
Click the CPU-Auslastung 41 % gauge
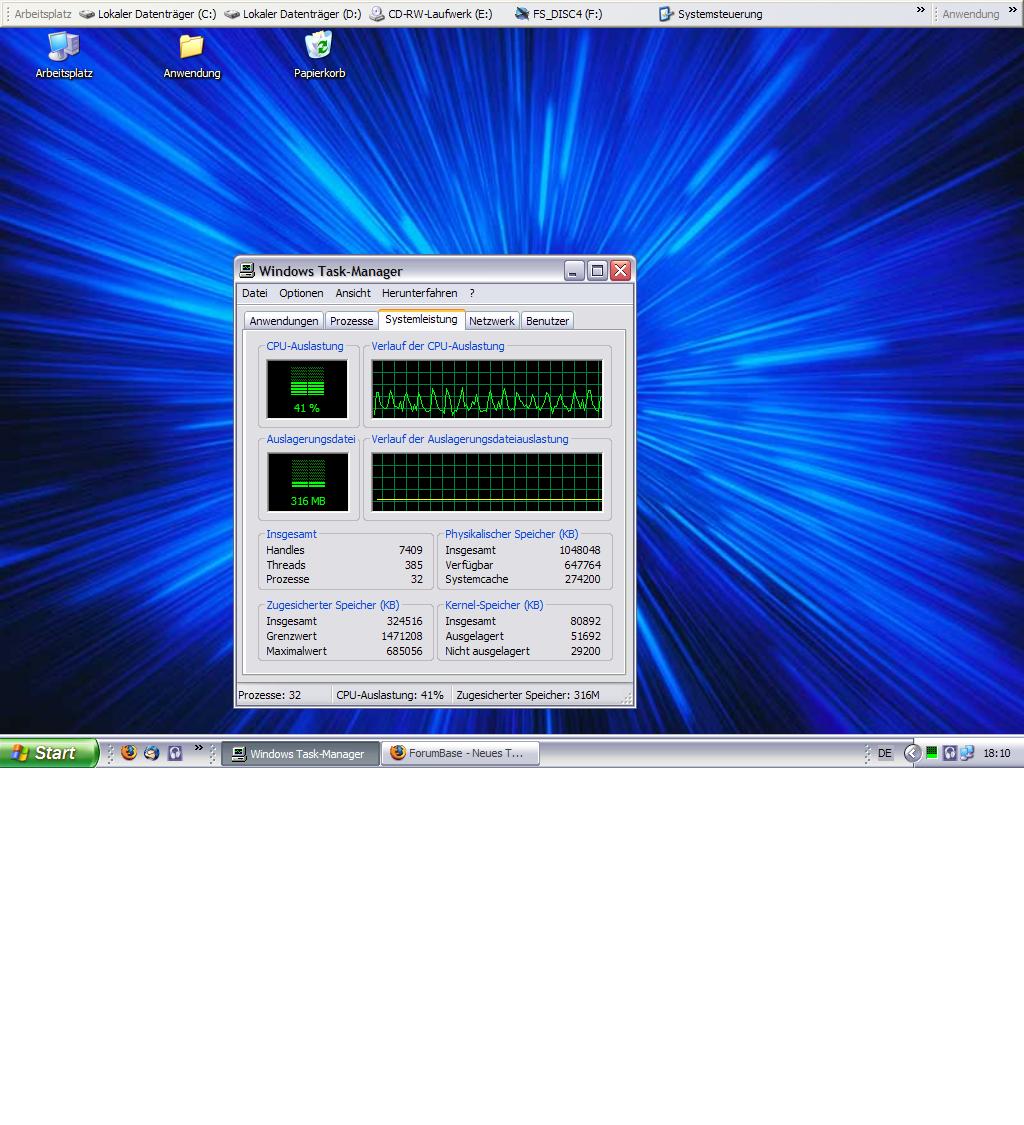[x=307, y=389]
